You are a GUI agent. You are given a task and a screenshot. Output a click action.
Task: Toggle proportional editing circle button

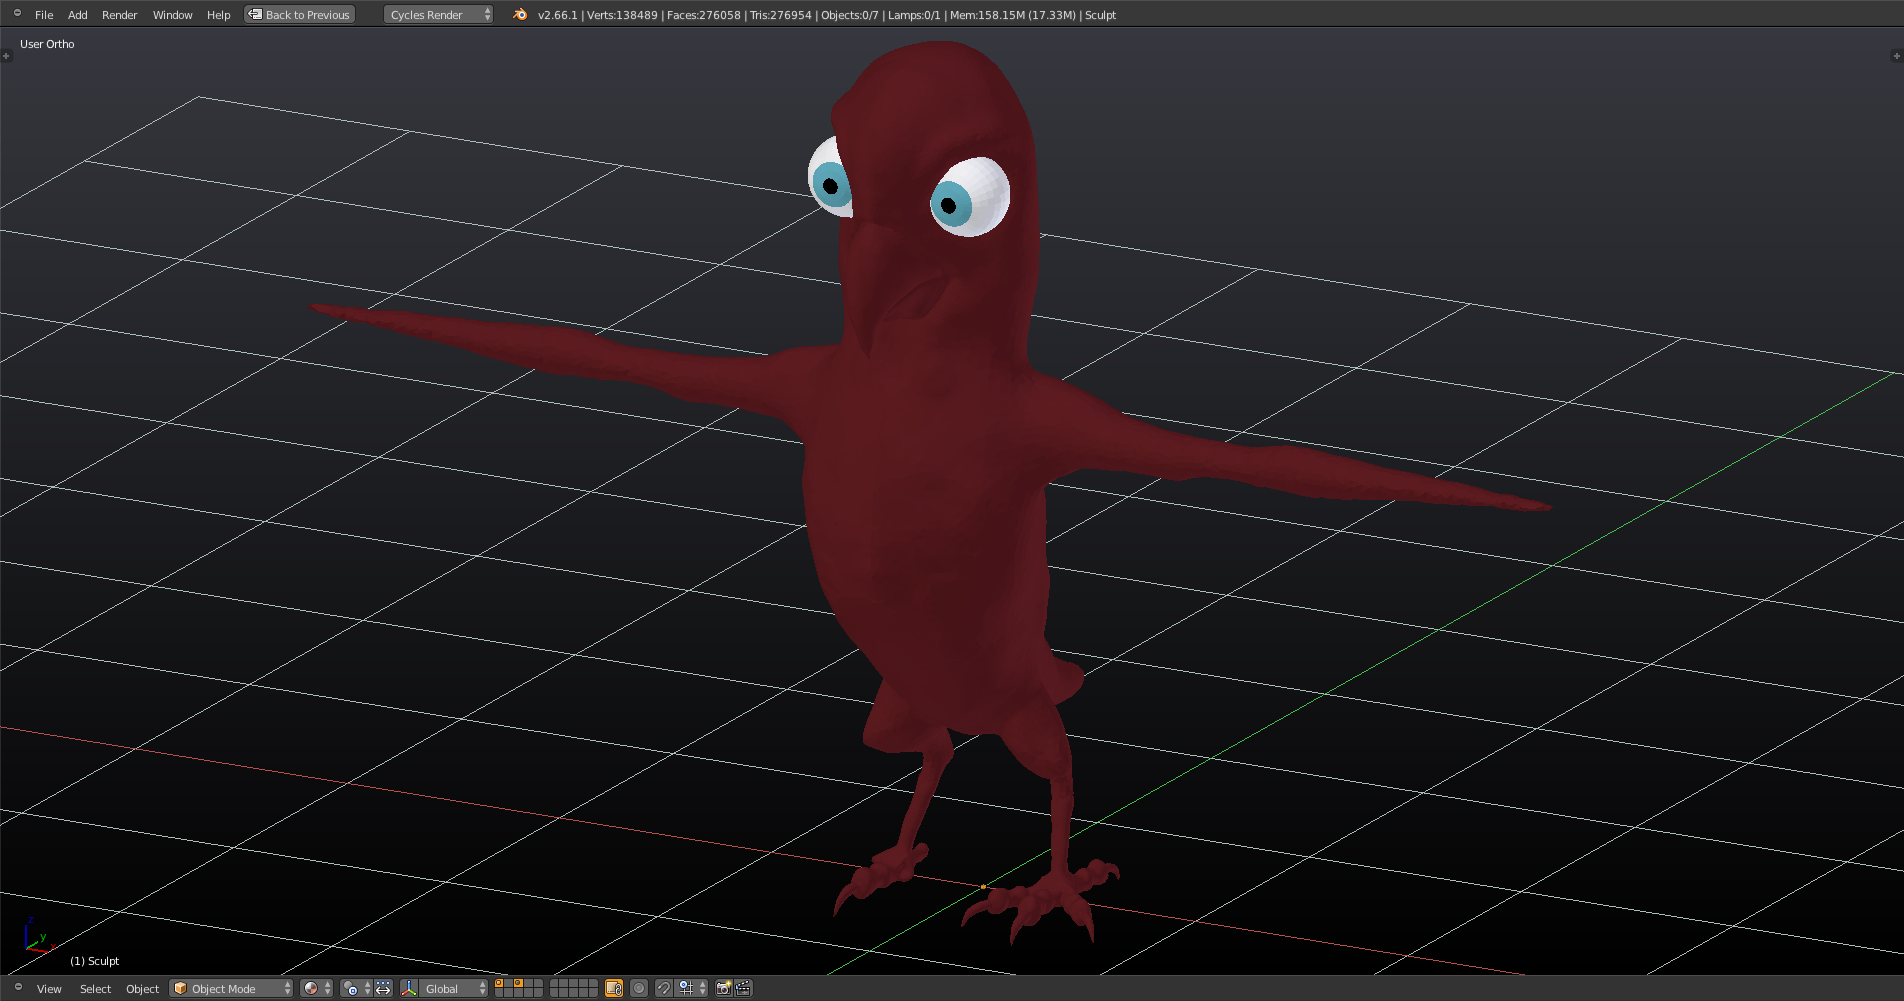tap(639, 988)
